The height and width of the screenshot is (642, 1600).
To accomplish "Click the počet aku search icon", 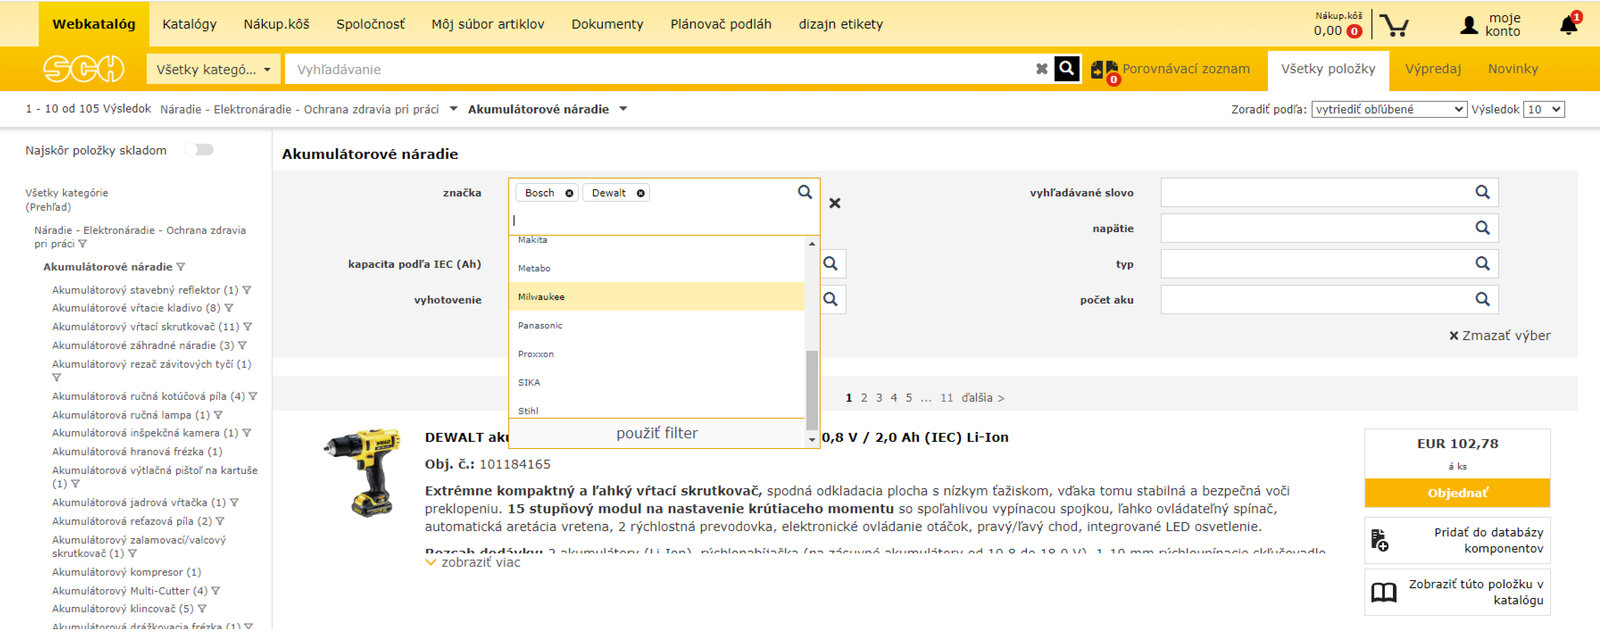I will (1482, 299).
